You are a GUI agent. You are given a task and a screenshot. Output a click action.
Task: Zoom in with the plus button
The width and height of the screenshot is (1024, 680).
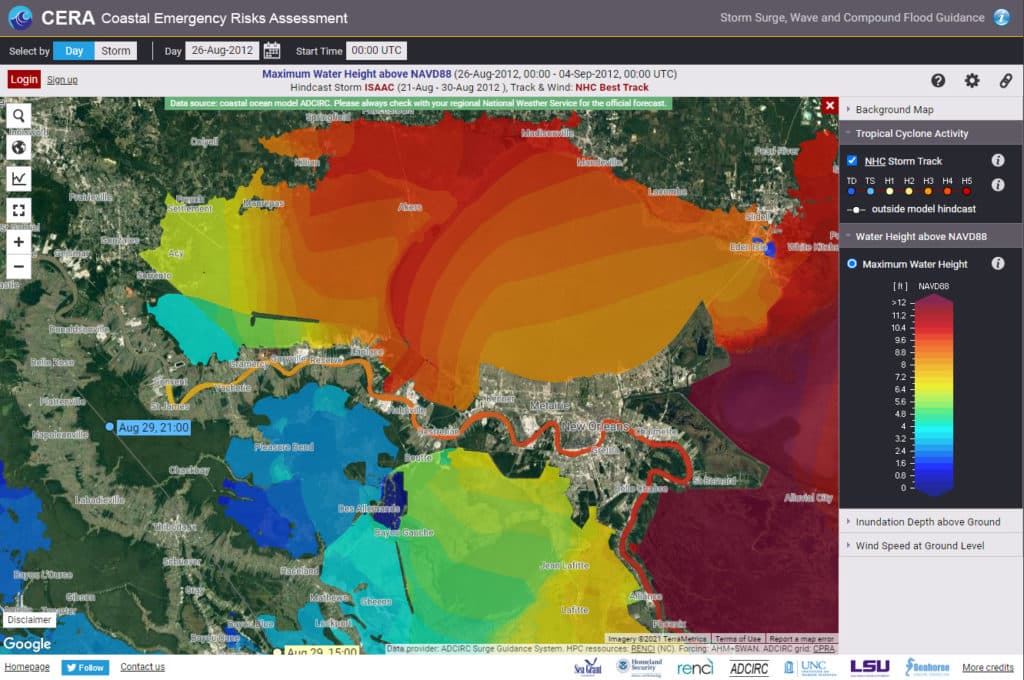[19, 242]
